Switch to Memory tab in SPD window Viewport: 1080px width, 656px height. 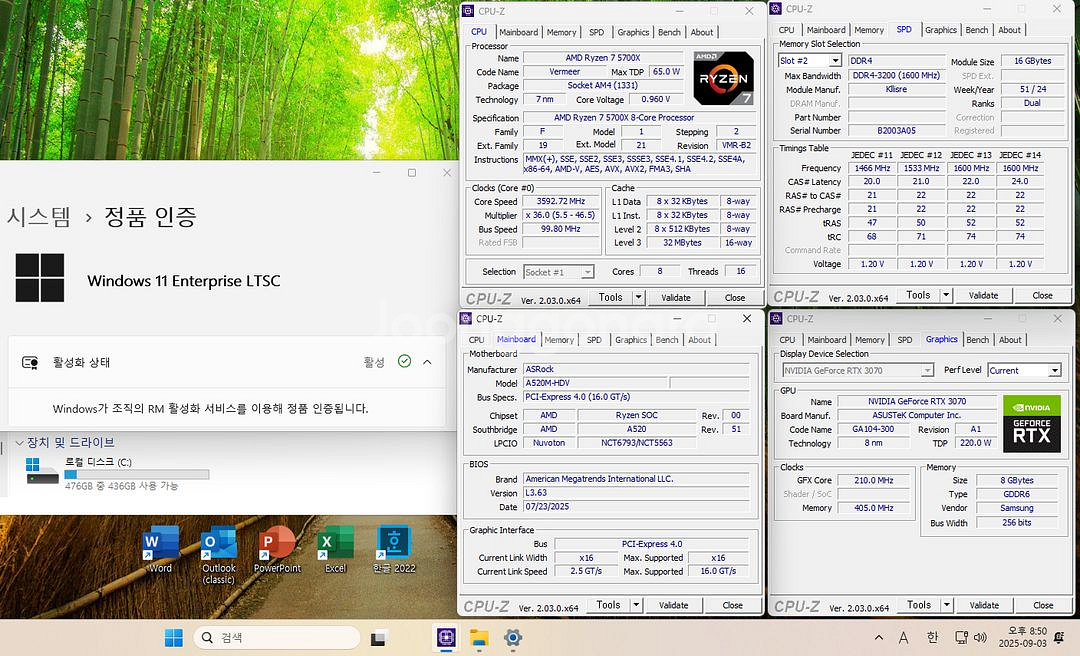tap(869, 30)
